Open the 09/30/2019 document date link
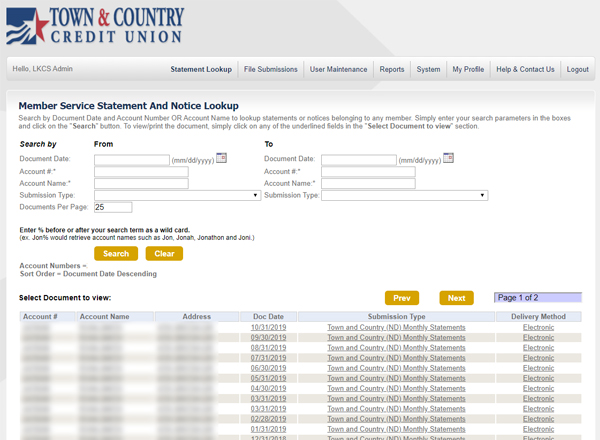This screenshot has height=440, width=600. point(268,337)
